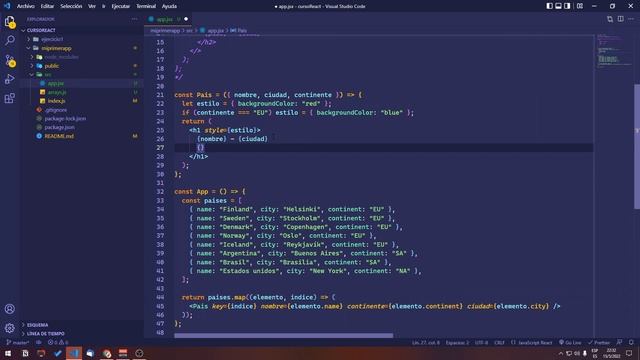Toggle bottom panel layout icon
Image resolution: width=640 pixels, height=360 pixels.
tap(558, 6)
